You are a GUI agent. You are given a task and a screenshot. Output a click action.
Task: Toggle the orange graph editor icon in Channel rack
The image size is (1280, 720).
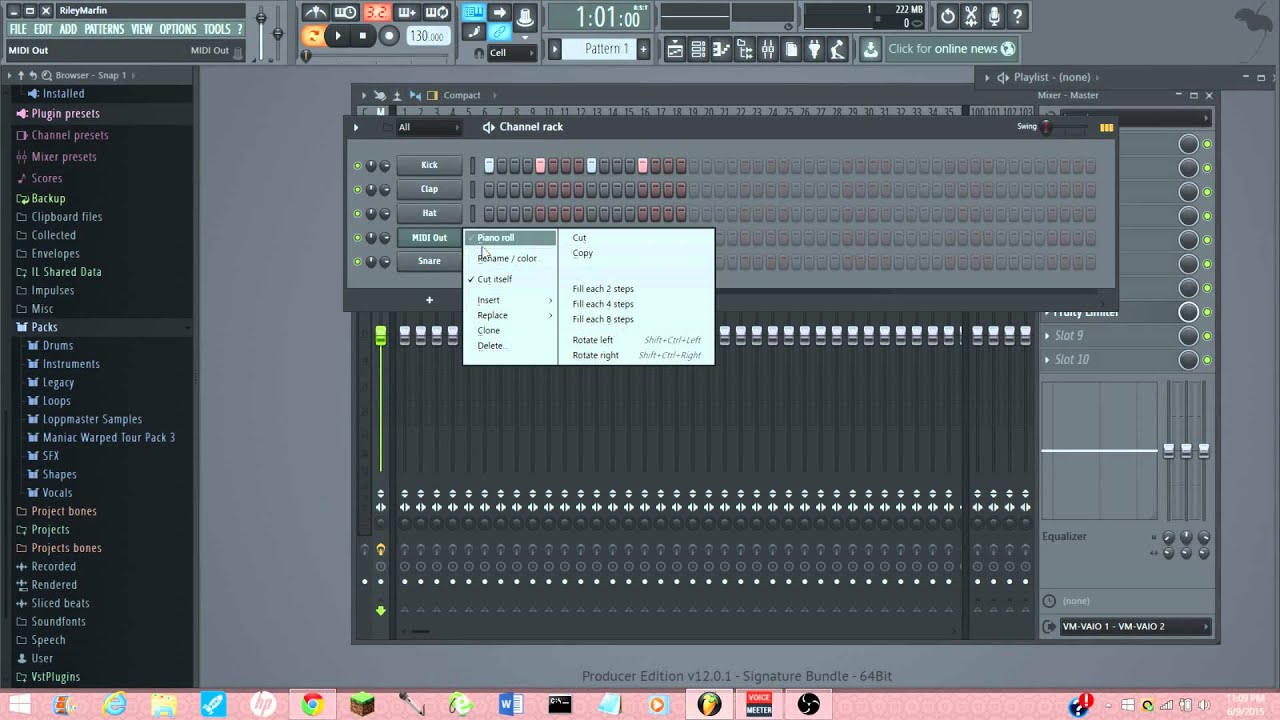point(1106,127)
